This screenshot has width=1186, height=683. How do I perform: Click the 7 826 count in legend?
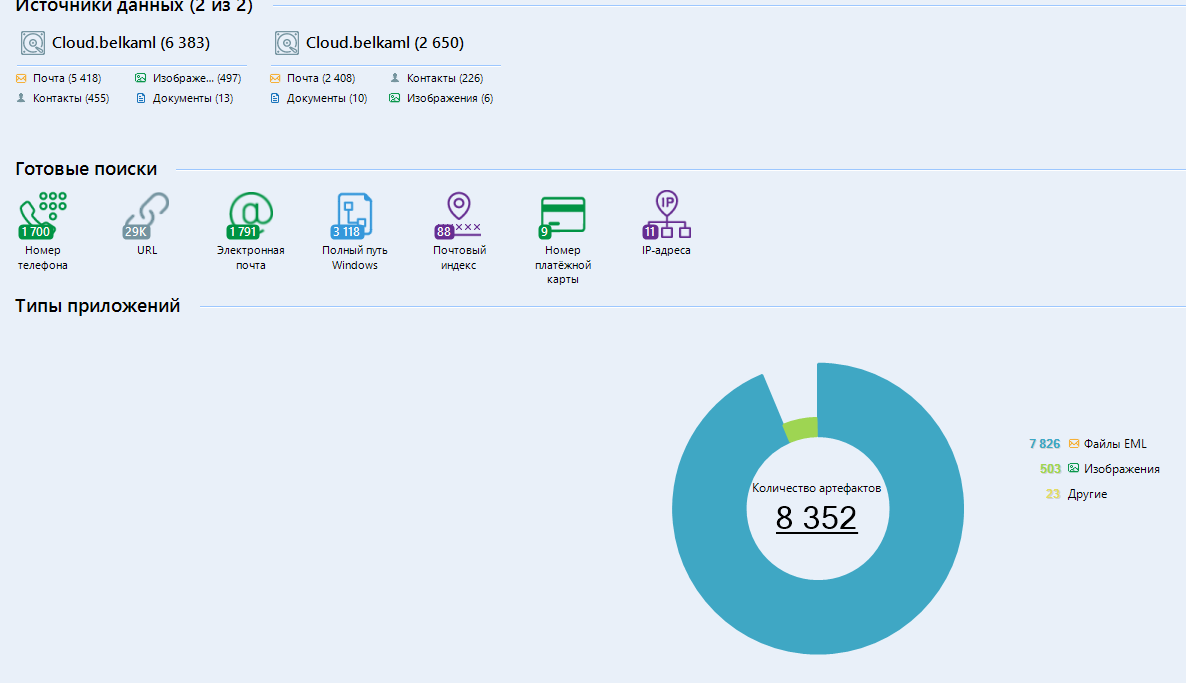tap(1045, 444)
